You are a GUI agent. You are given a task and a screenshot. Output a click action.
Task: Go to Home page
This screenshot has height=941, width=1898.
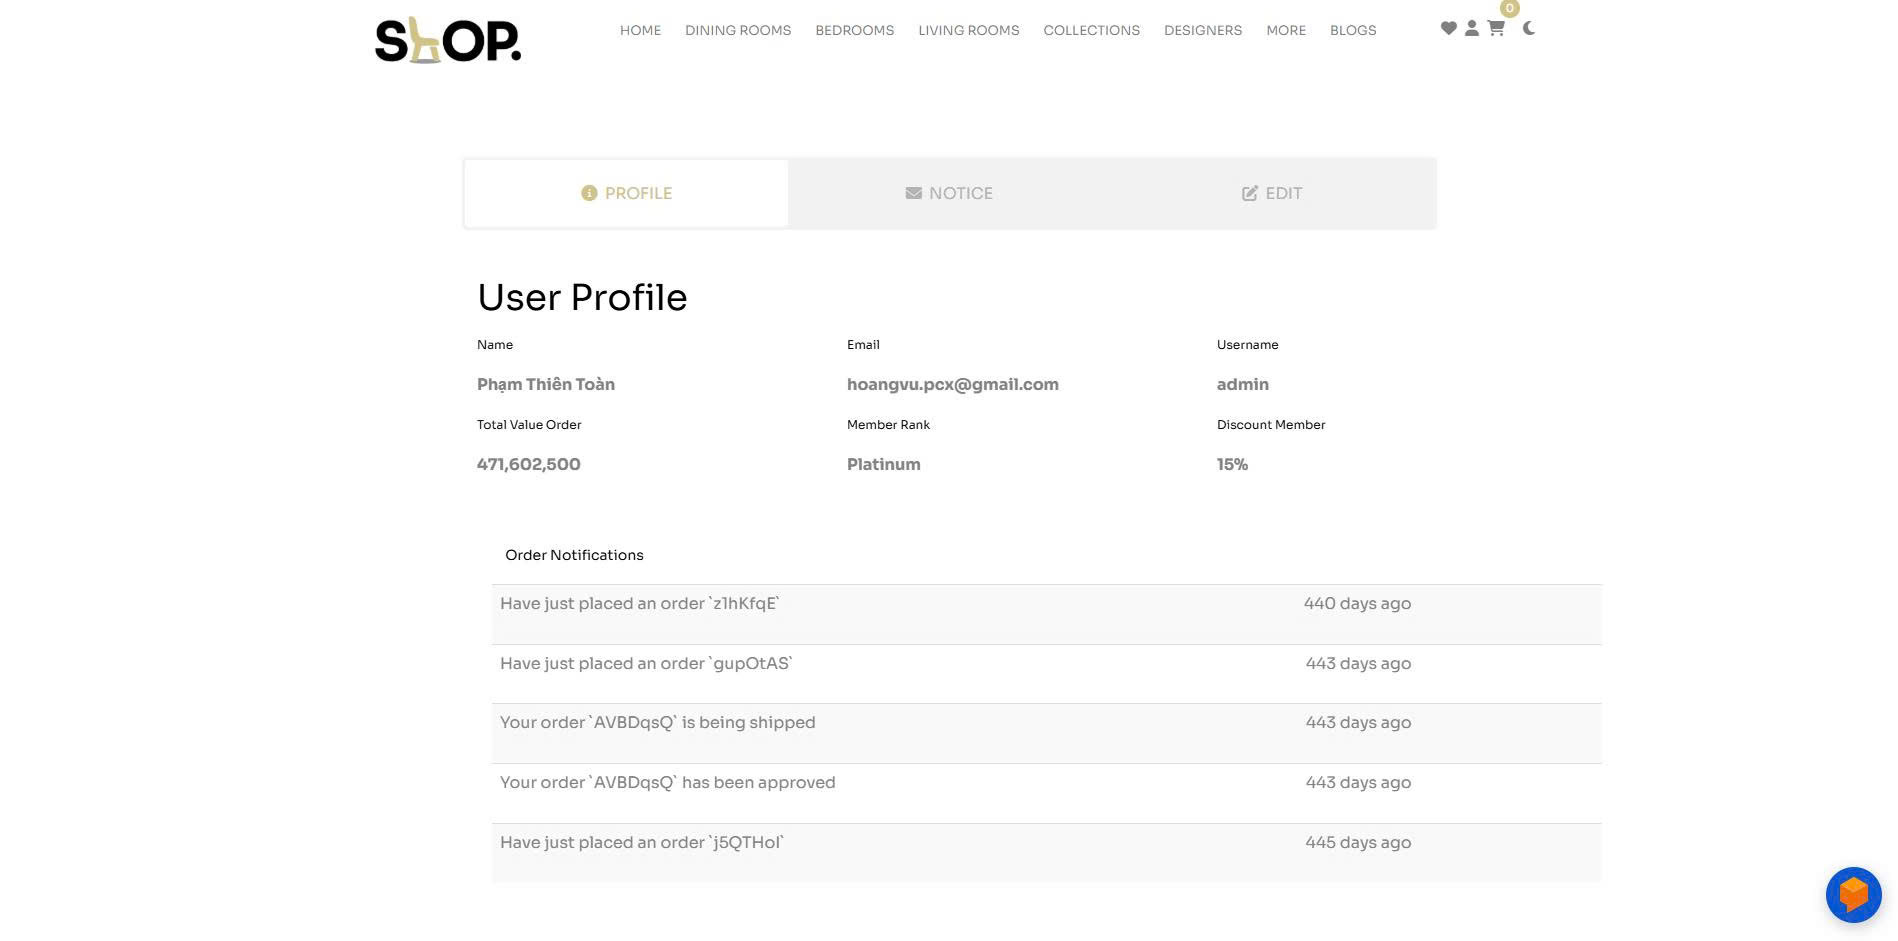(x=640, y=30)
